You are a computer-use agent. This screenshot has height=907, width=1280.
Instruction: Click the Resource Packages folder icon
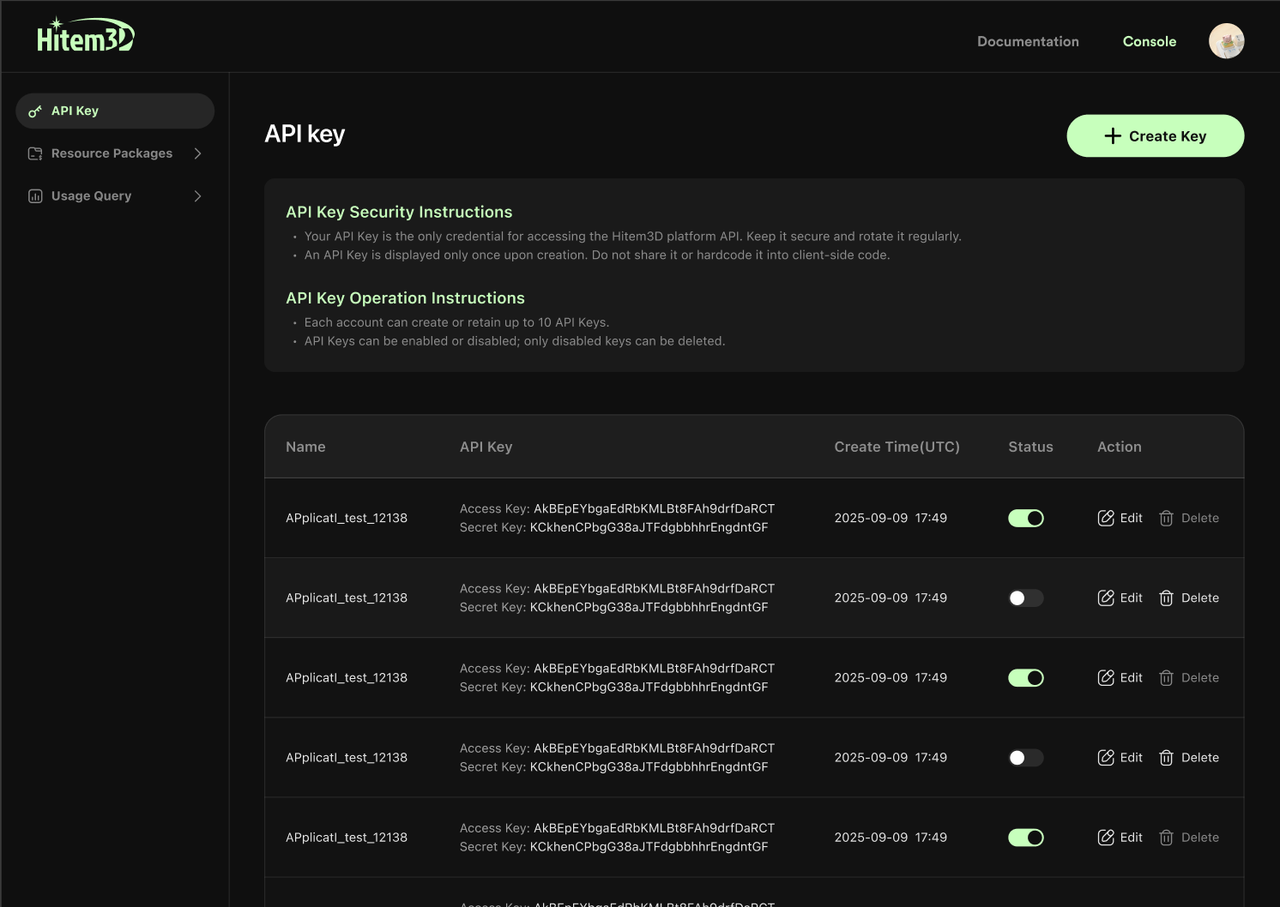click(x=35, y=154)
